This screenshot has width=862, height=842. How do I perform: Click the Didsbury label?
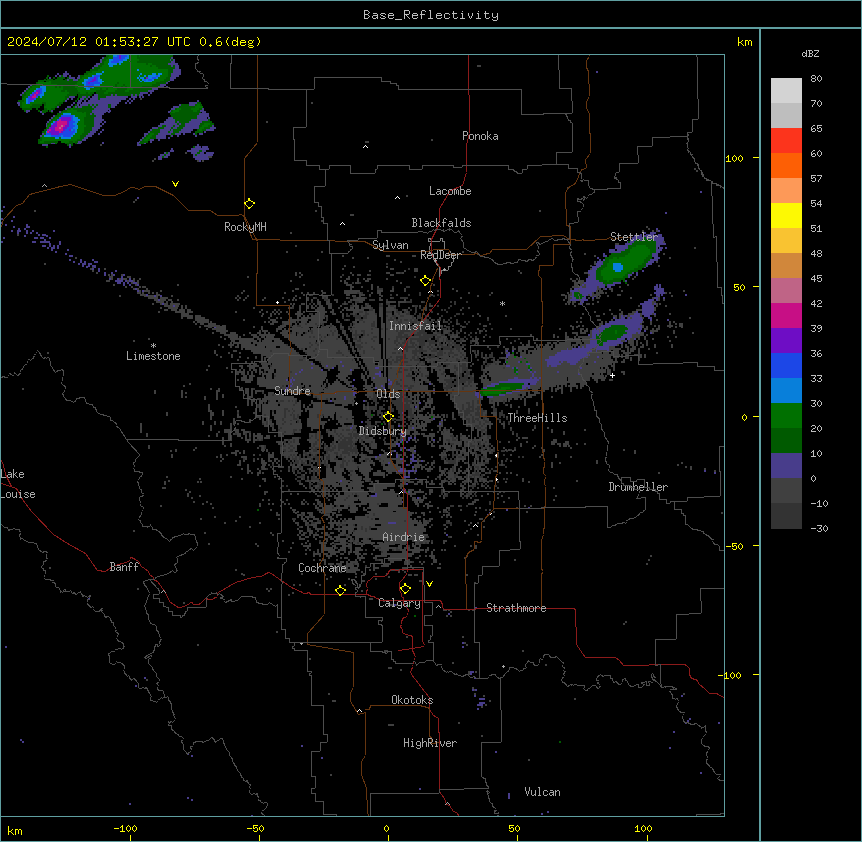383,431
